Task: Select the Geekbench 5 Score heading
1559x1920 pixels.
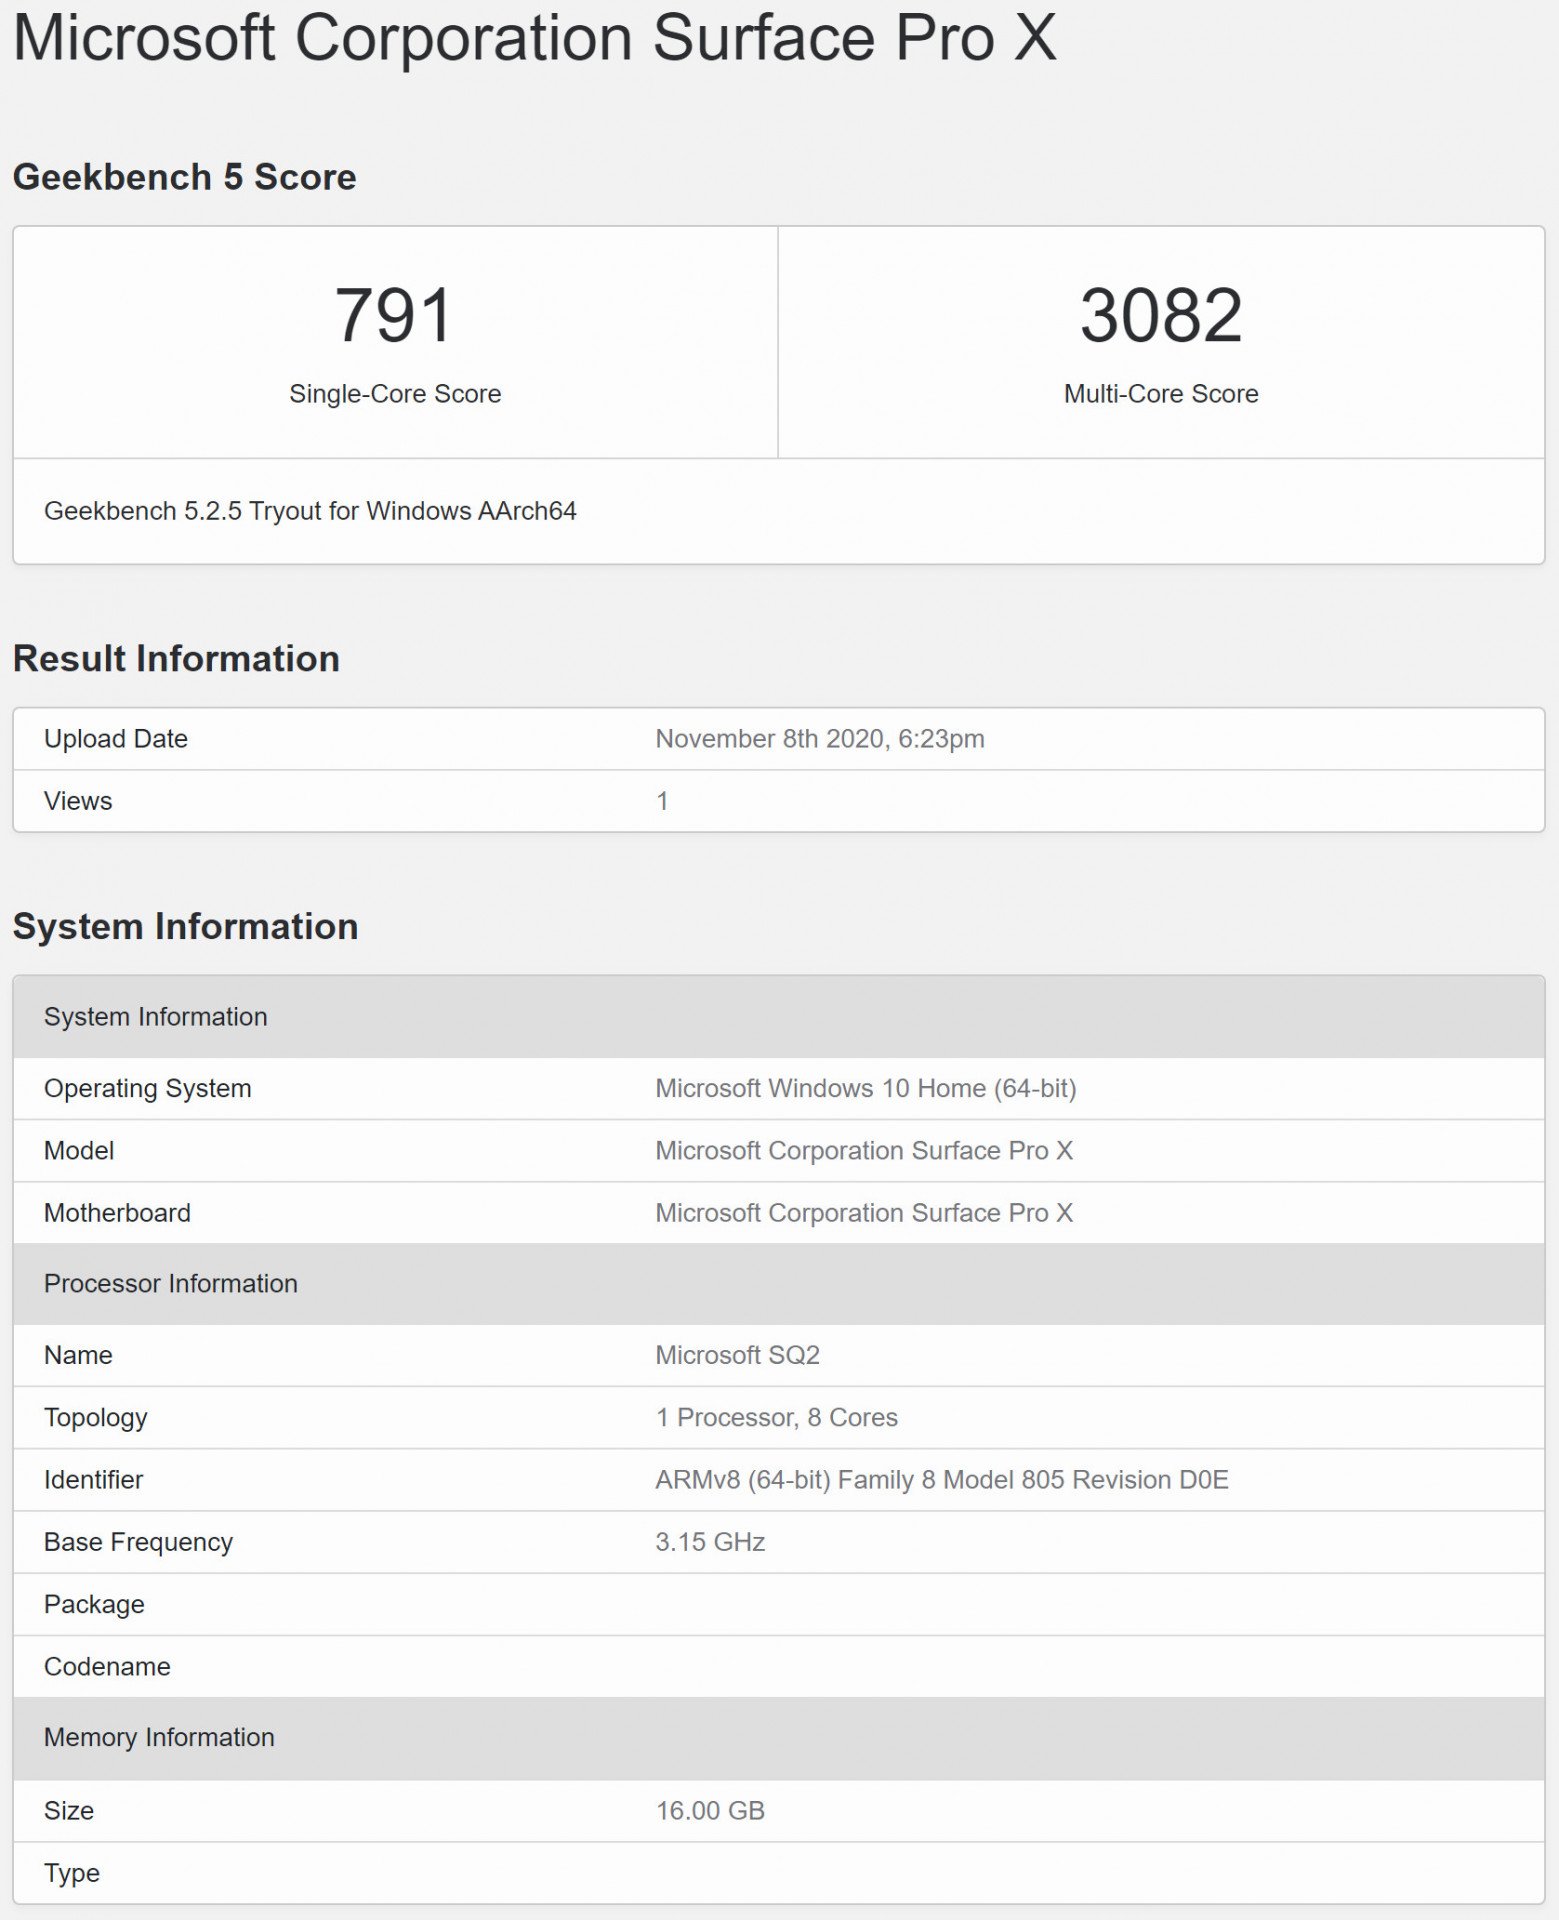Action: coord(184,177)
